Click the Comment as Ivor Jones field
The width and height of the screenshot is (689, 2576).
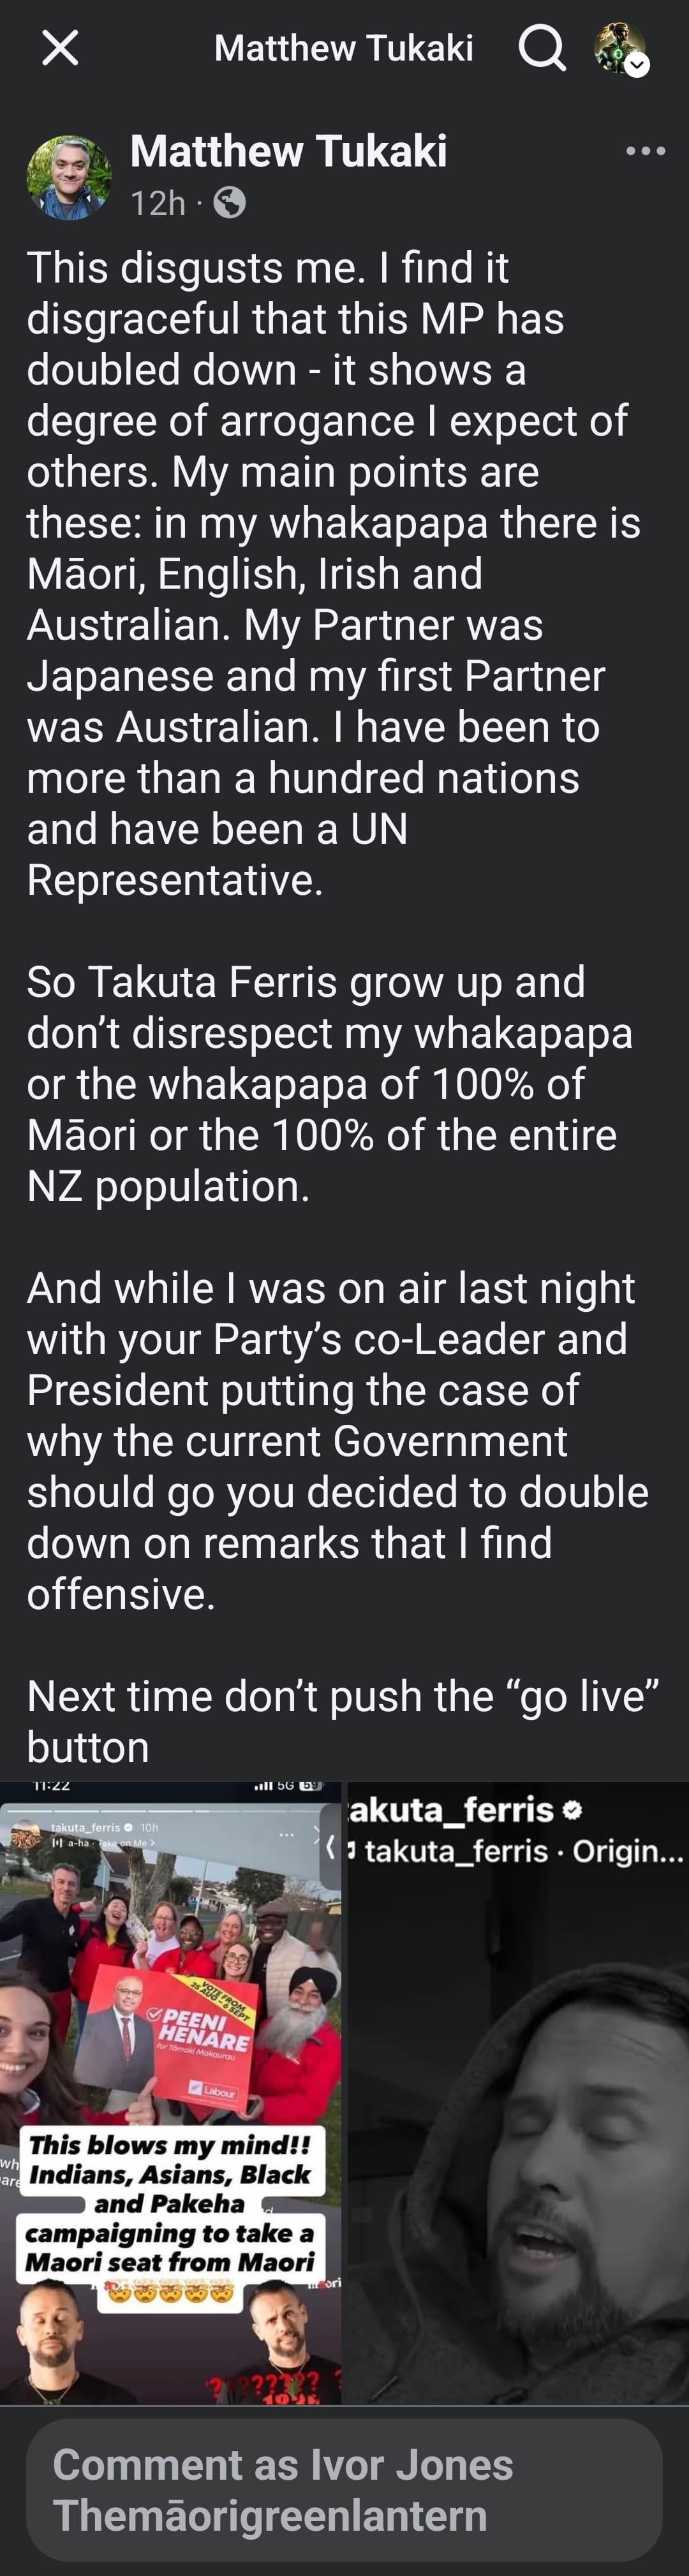[344, 2486]
